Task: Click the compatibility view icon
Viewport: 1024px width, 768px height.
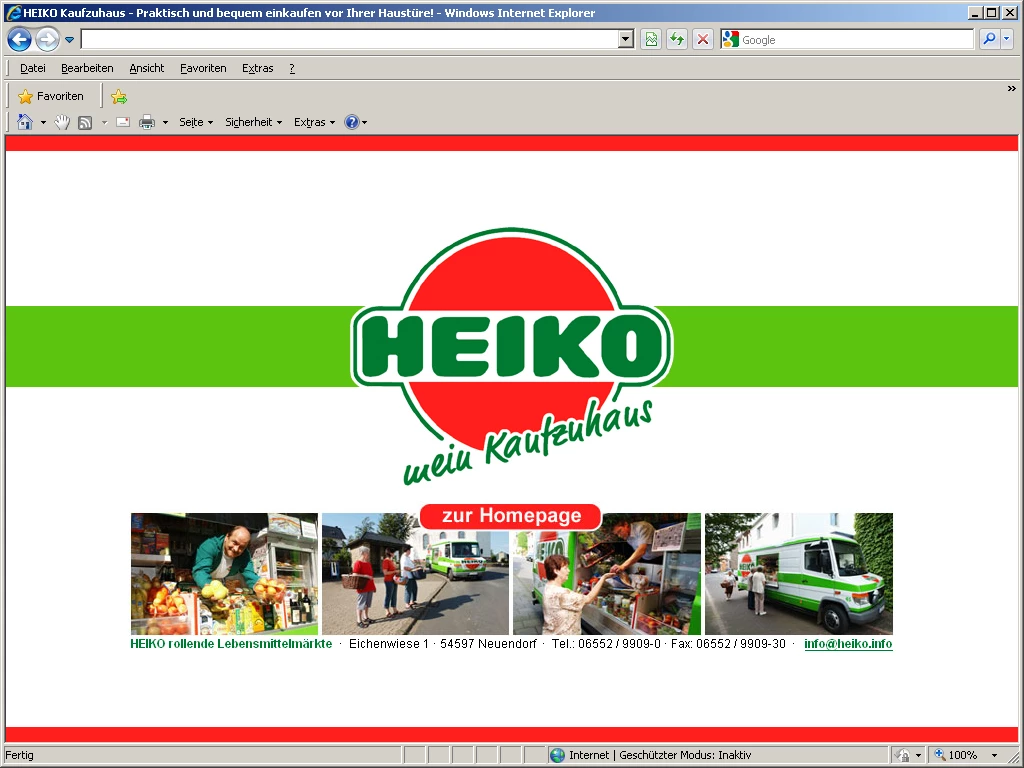Action: (x=651, y=40)
